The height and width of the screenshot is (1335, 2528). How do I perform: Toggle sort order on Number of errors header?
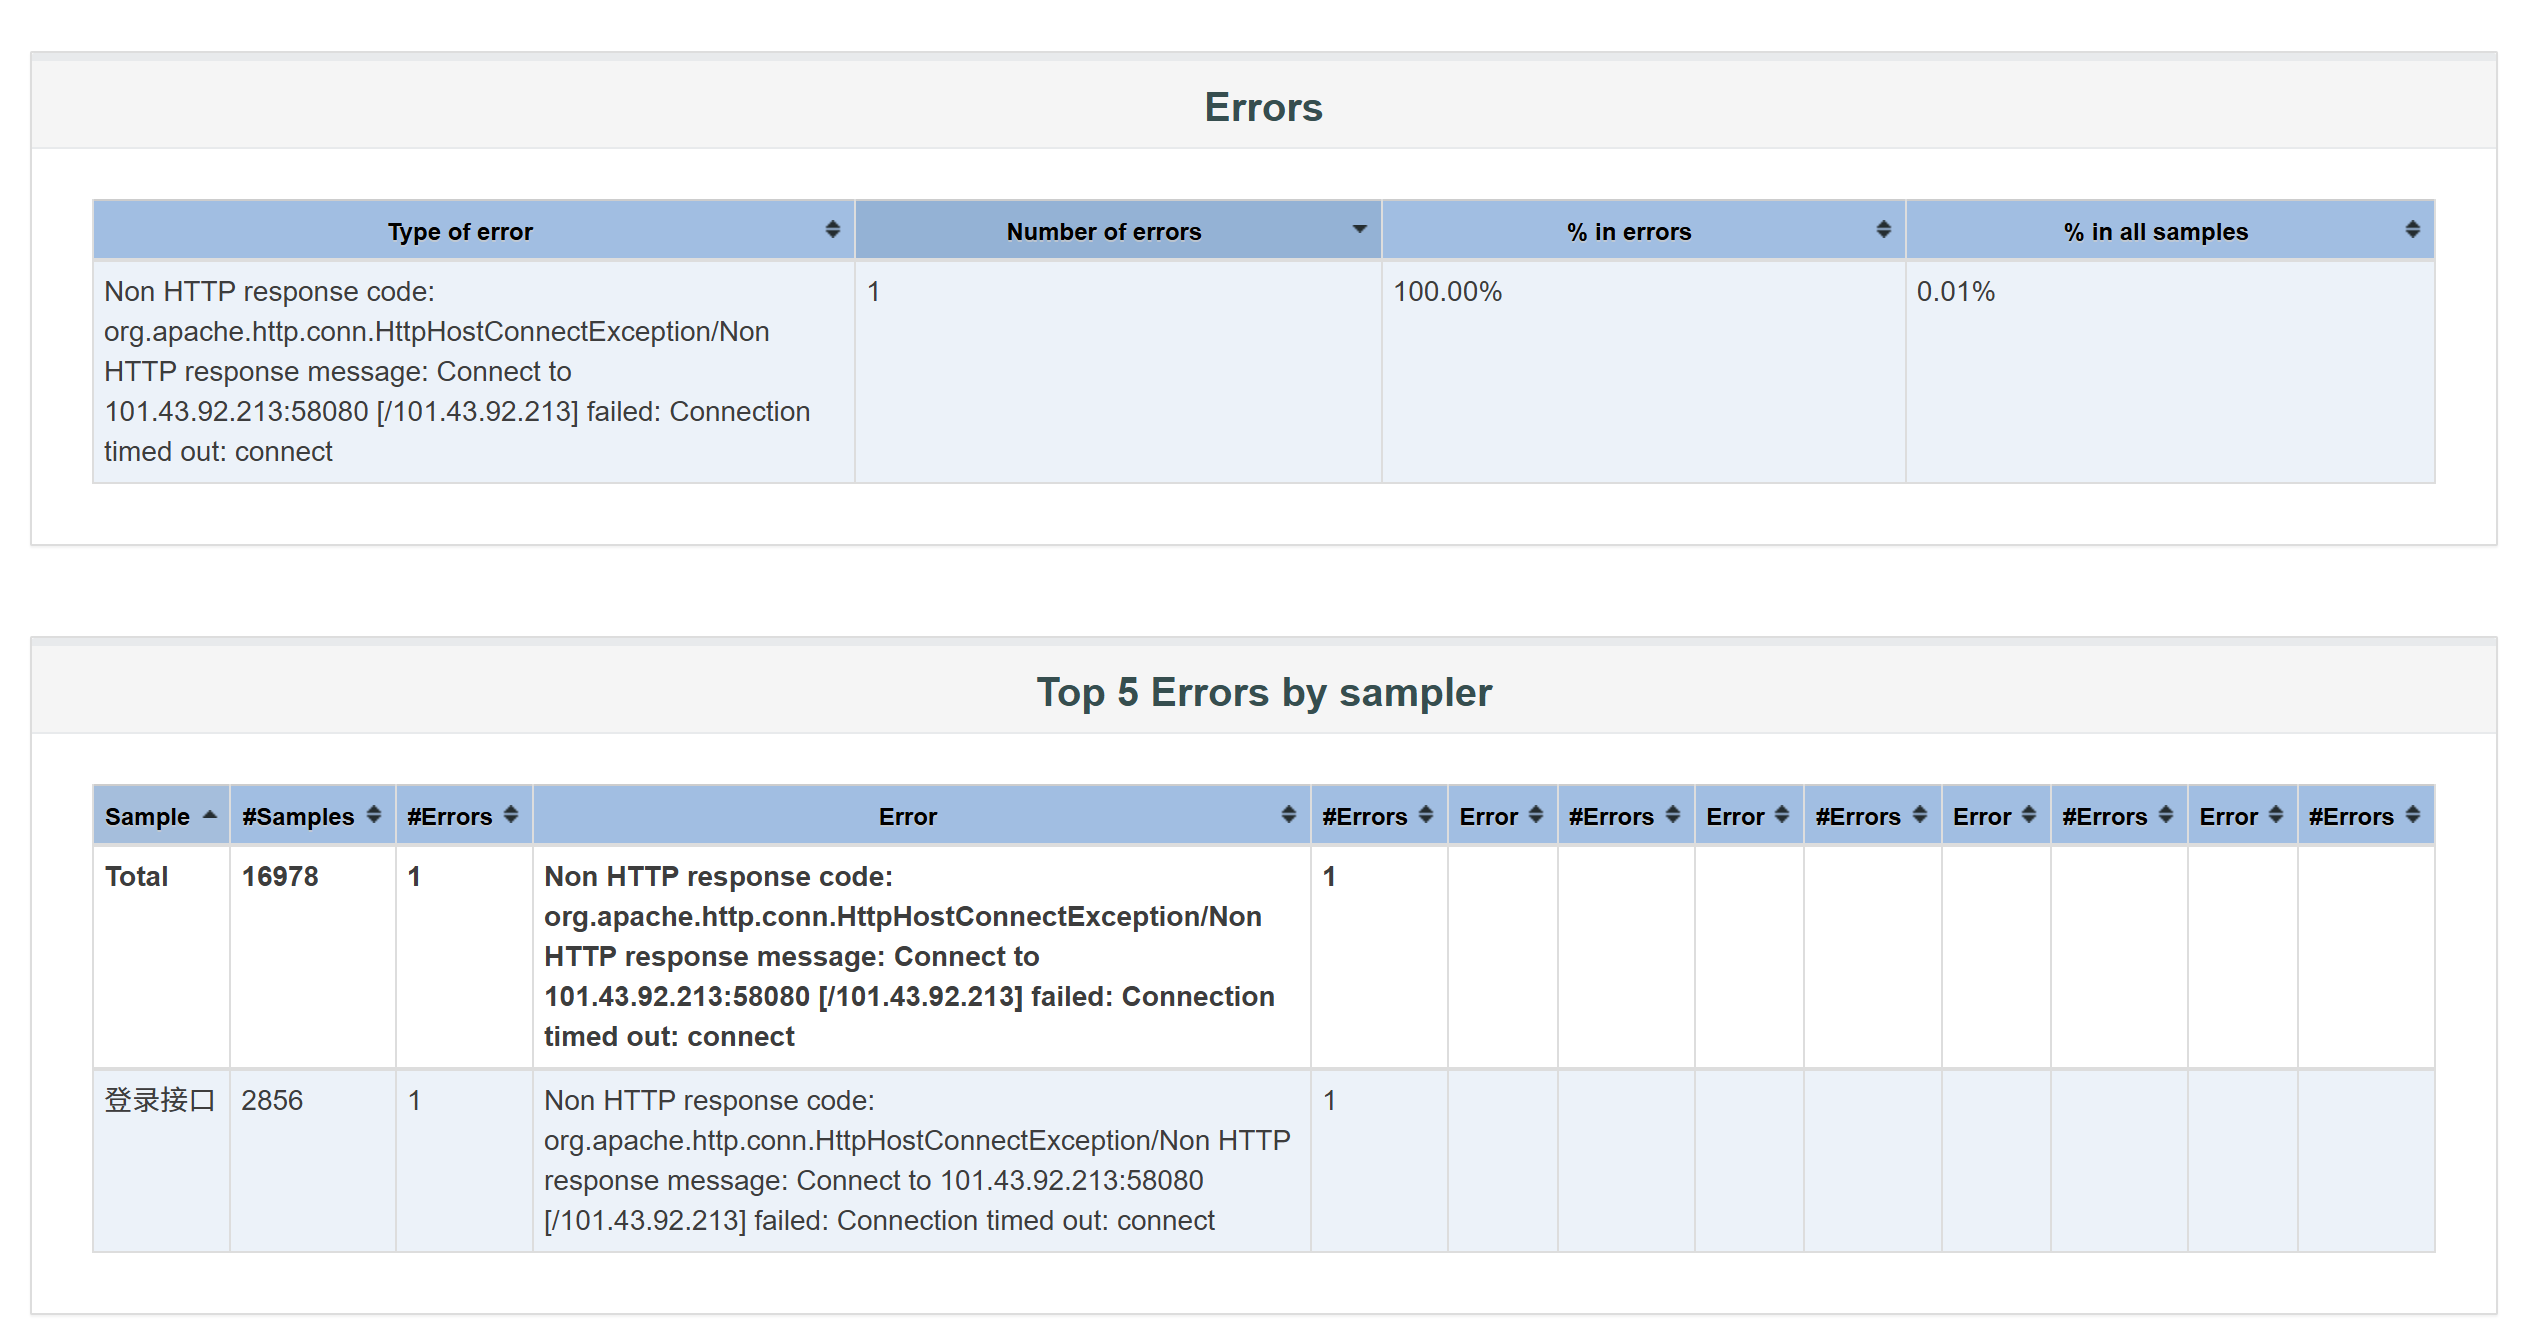pyautogui.click(x=1103, y=232)
